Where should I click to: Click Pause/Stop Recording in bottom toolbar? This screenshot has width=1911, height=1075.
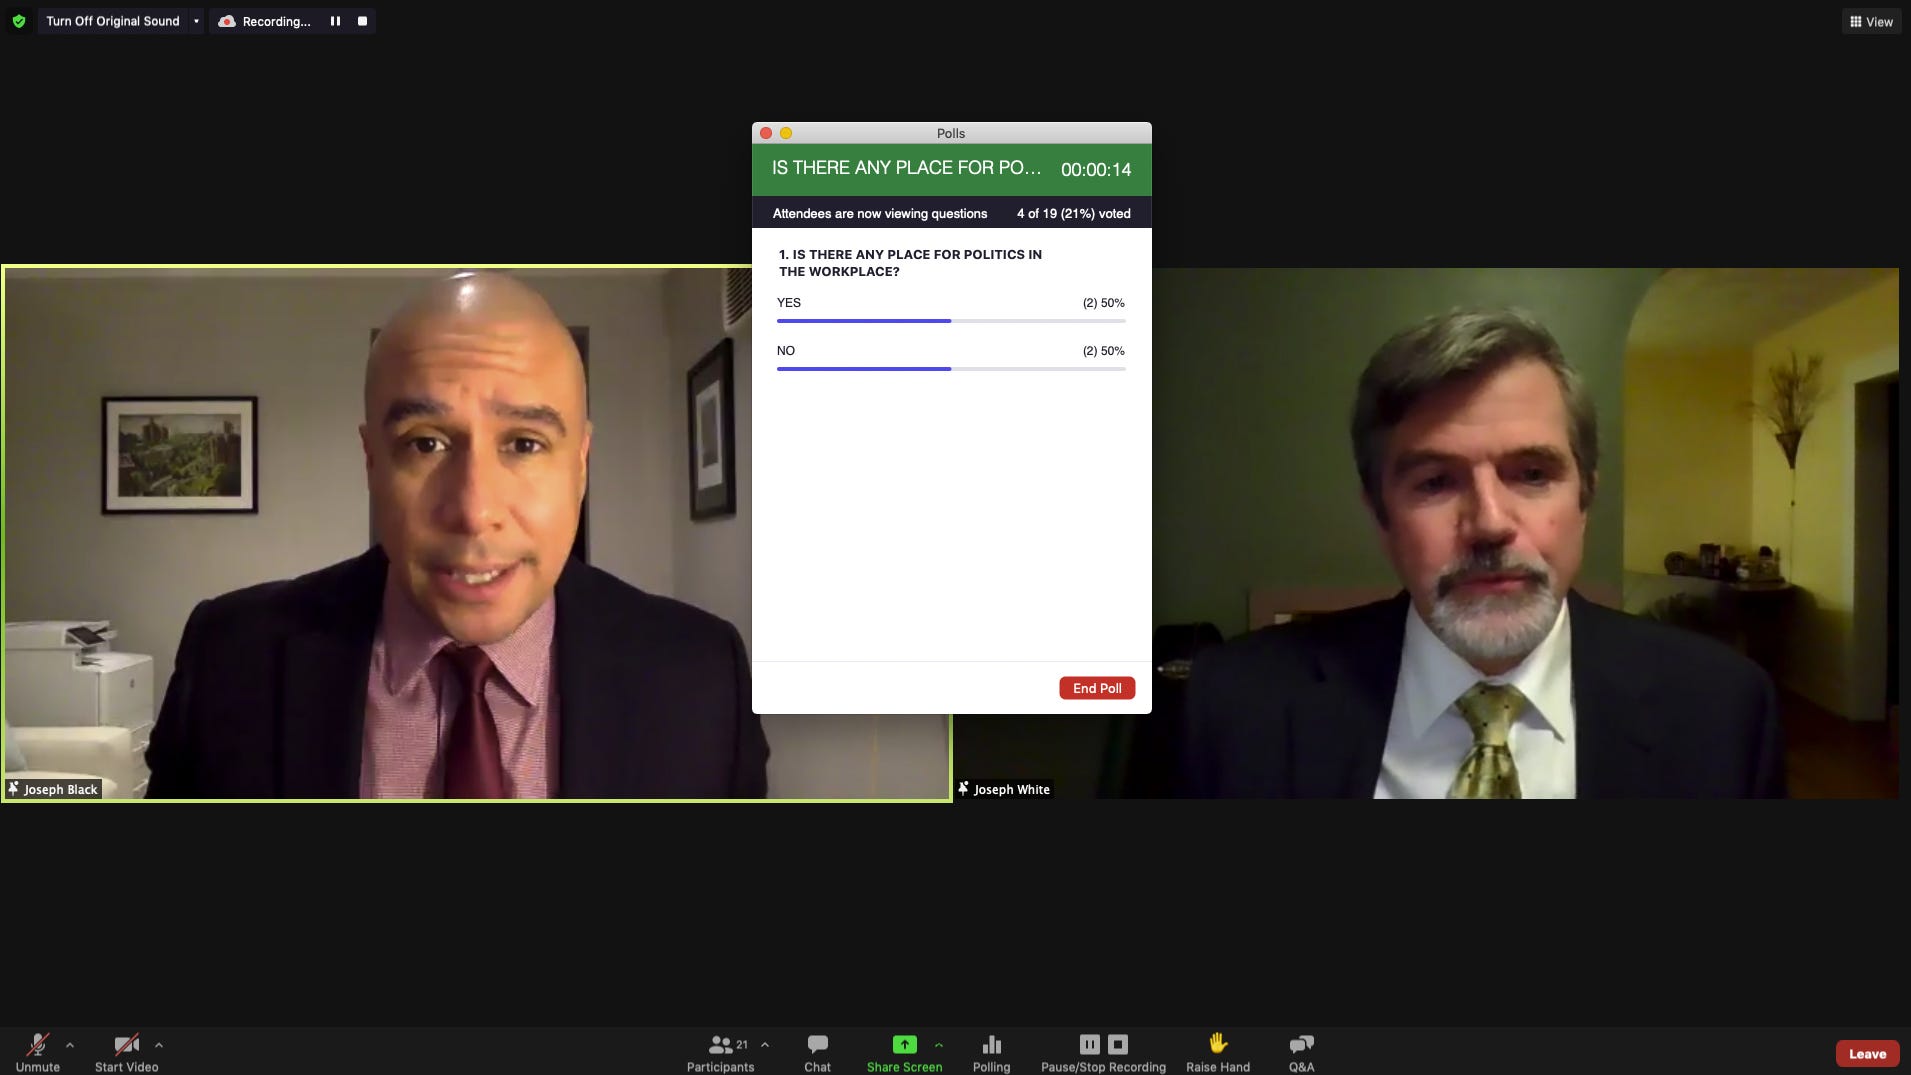click(1103, 1053)
